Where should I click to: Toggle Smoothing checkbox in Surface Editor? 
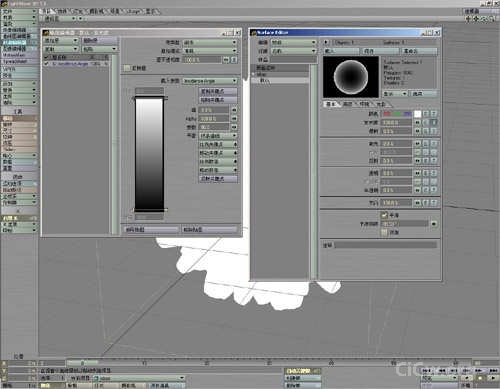[384, 215]
